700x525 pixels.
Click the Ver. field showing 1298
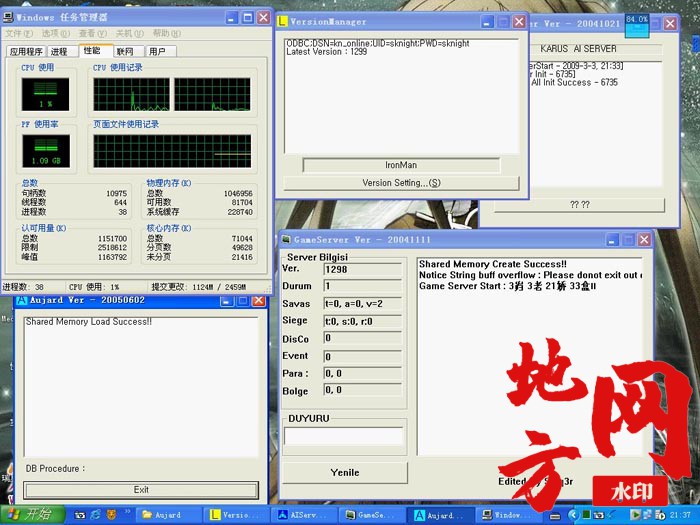[362, 269]
